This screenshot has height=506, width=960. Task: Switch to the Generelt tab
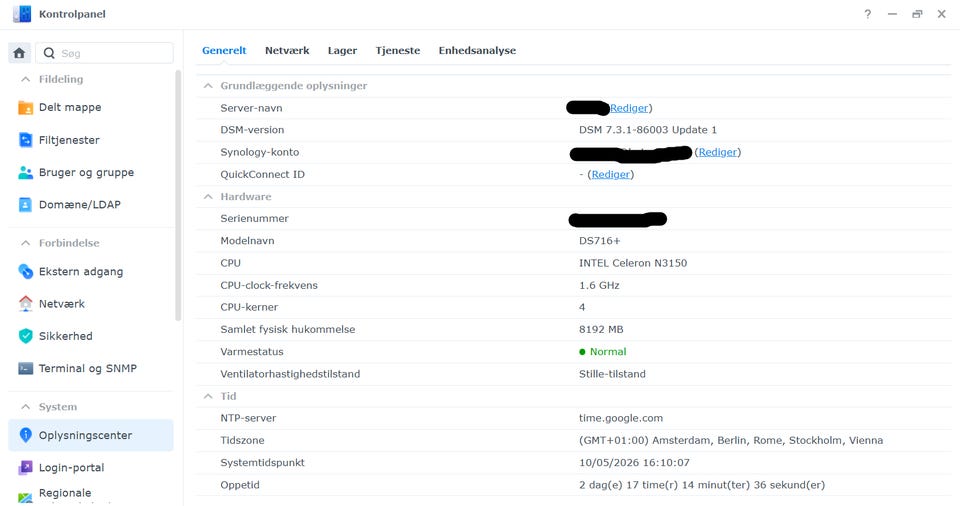224,51
